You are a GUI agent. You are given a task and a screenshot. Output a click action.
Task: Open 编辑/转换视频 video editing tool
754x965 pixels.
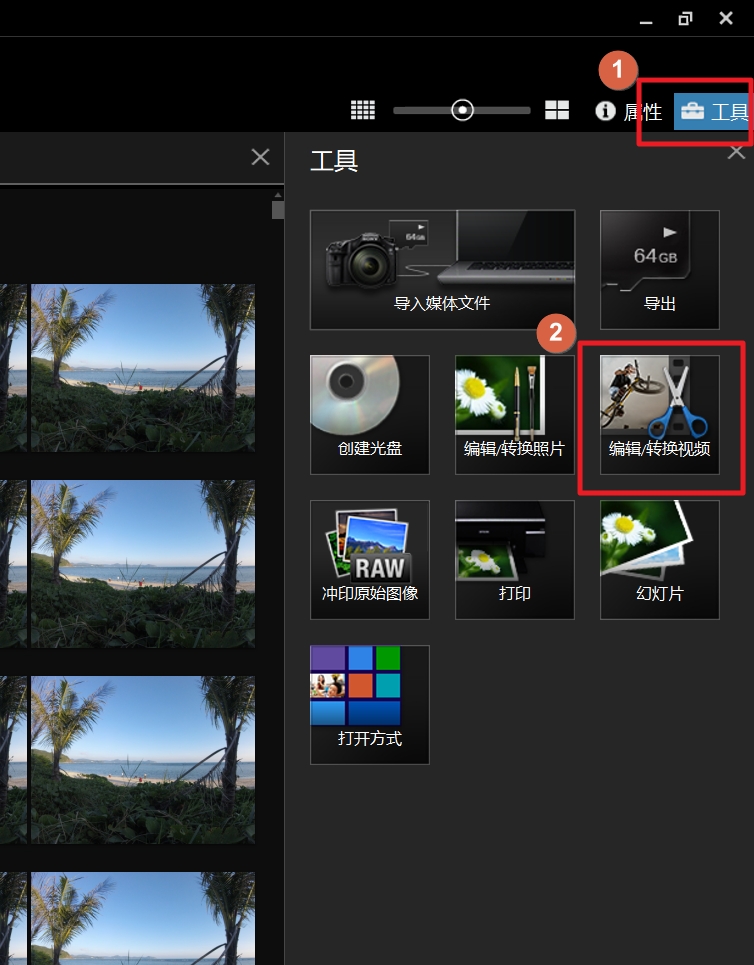click(x=659, y=414)
